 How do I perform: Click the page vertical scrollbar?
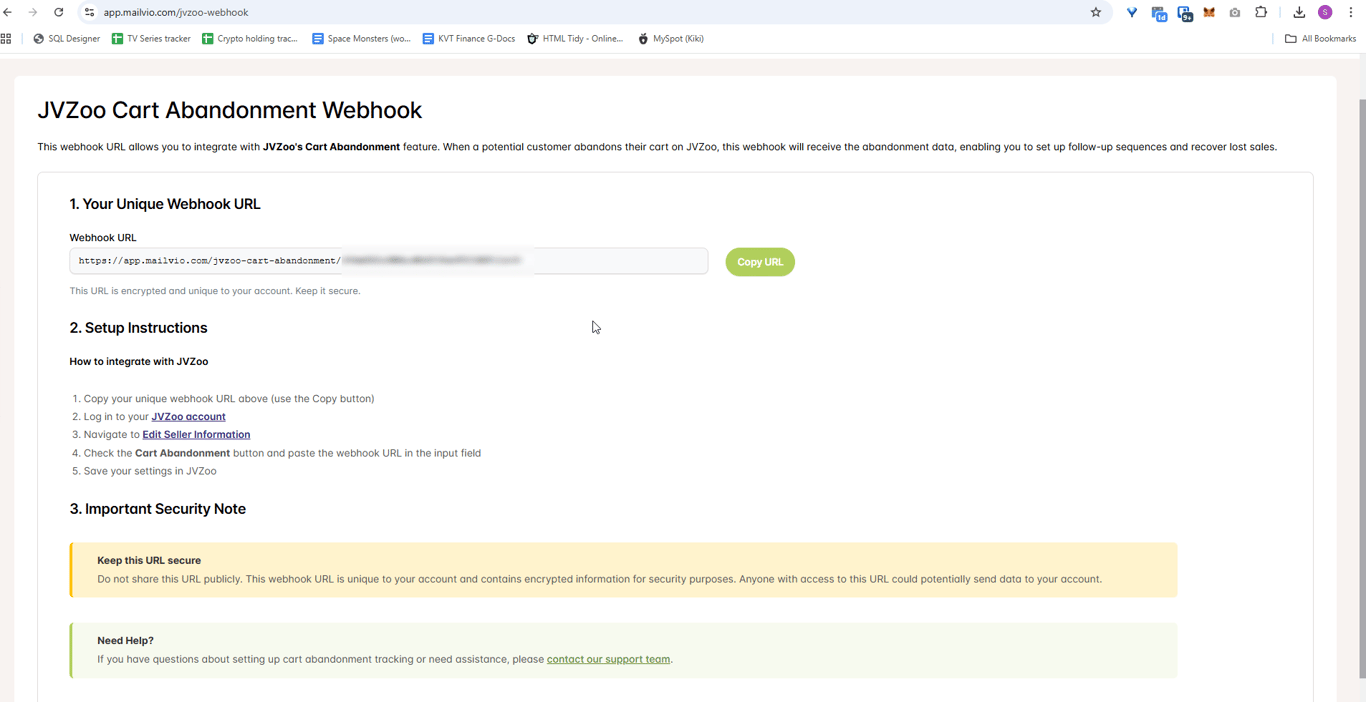[x=1361, y=390]
